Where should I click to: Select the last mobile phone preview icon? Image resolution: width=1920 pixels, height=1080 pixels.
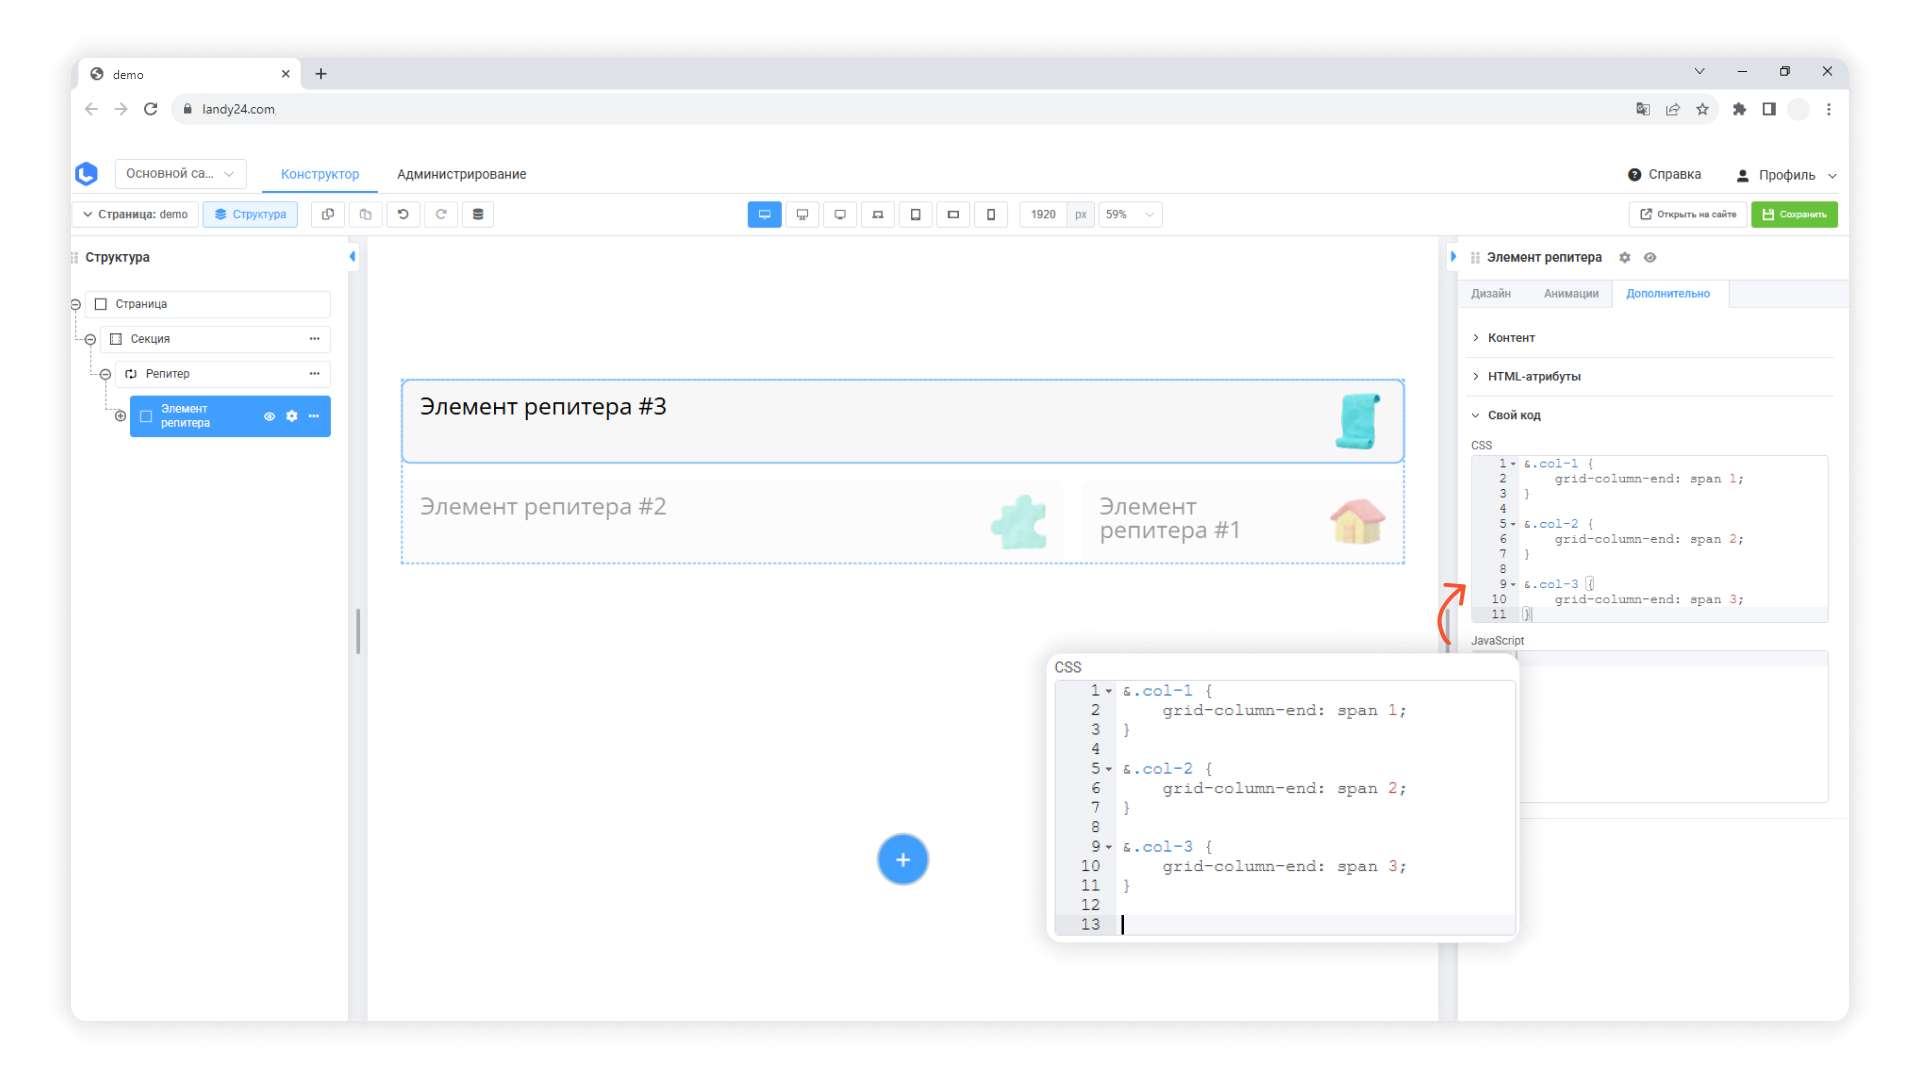(991, 214)
